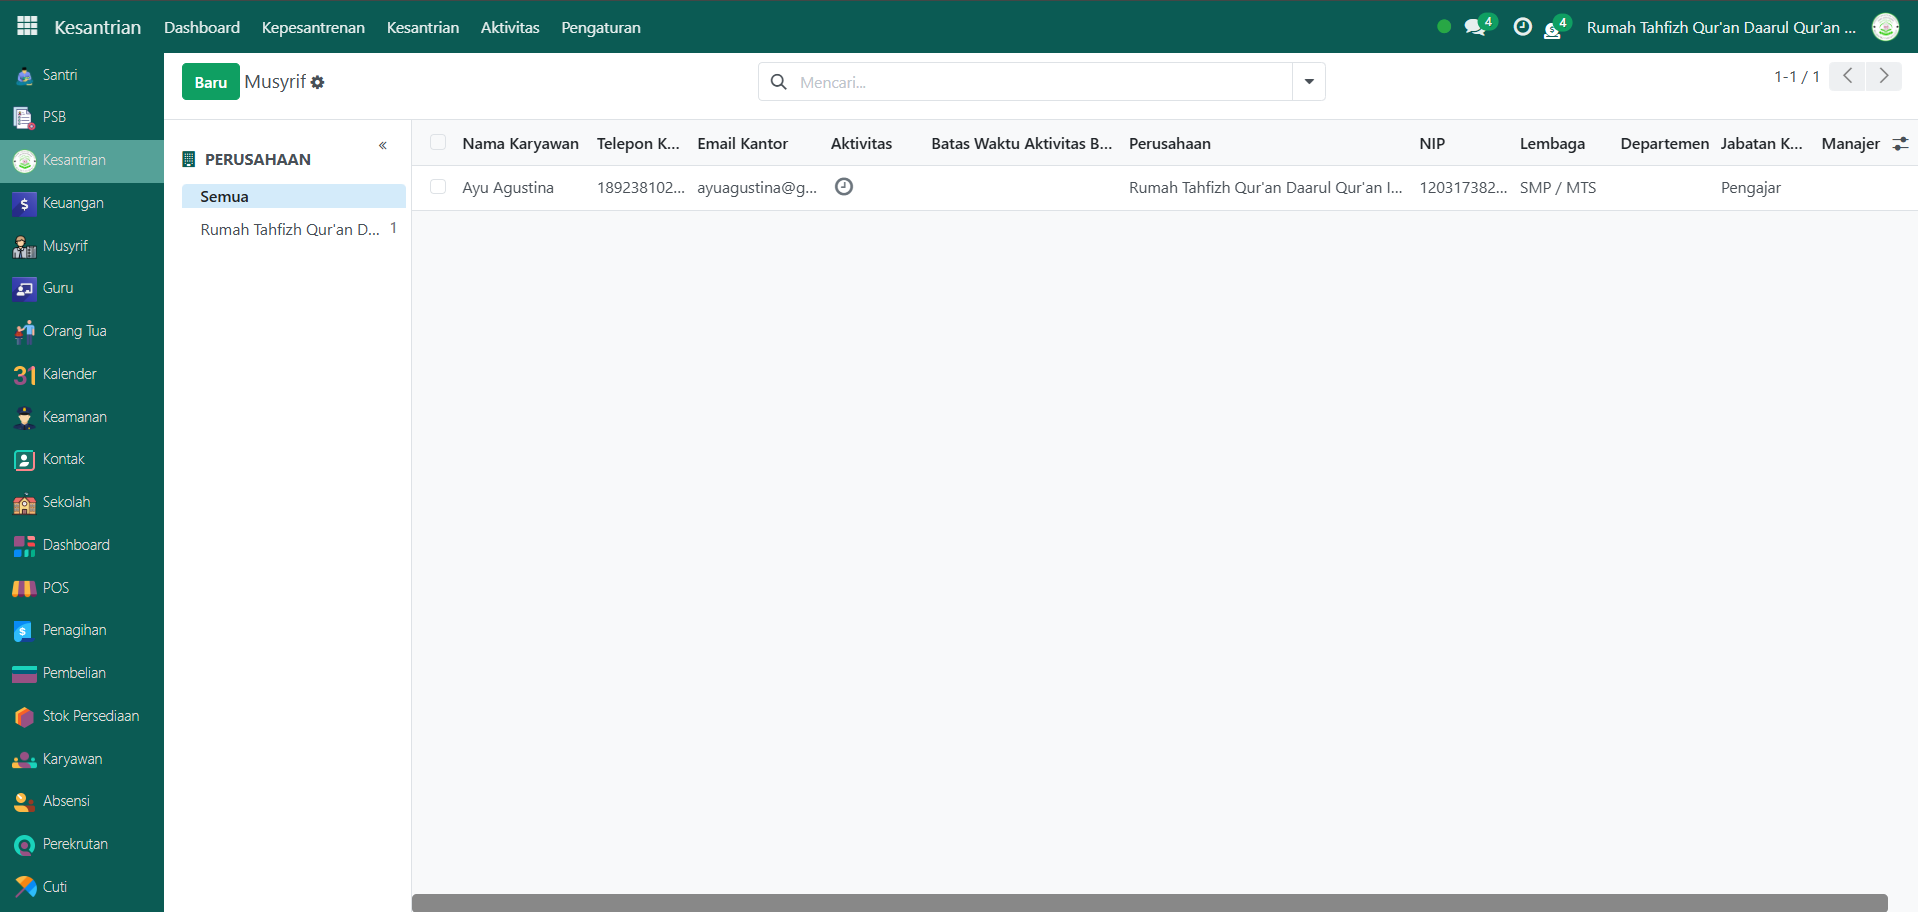Open the optional columns toggle in the table header
Screen dimensions: 1918x912
click(1900, 144)
